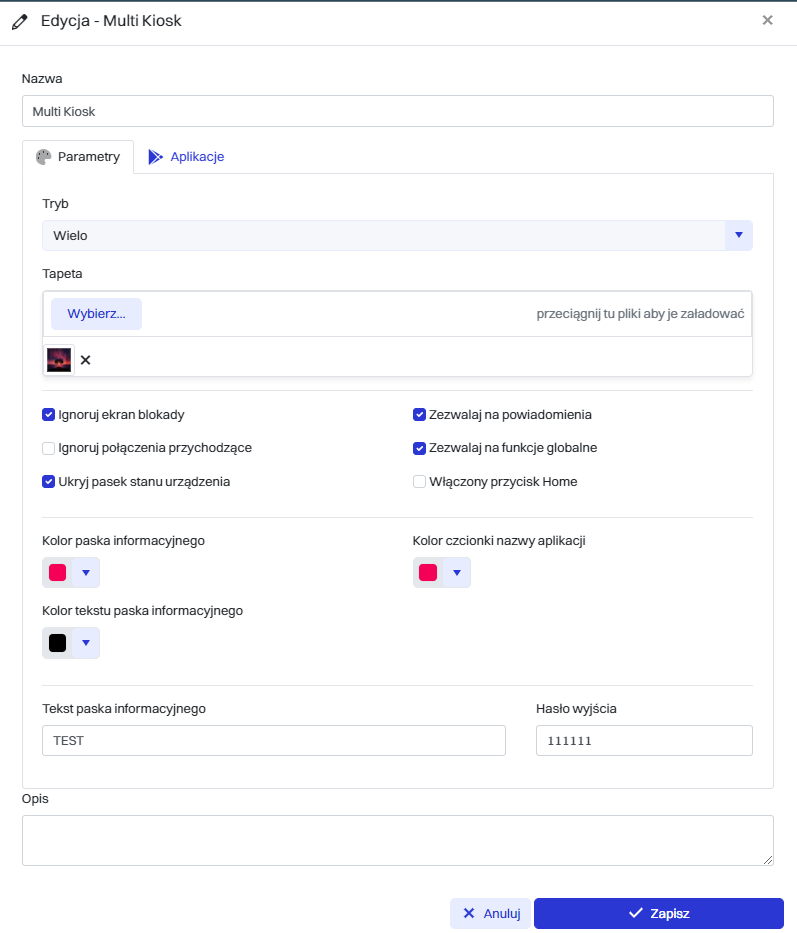
Task: Select the Parametry tab
Action: click(x=78, y=157)
